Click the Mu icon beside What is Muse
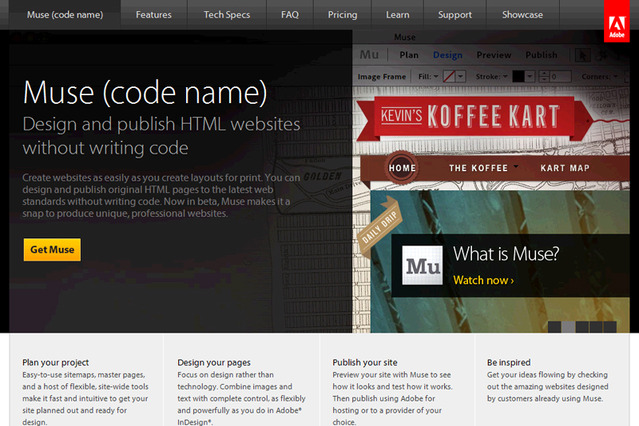 pyautogui.click(x=422, y=265)
